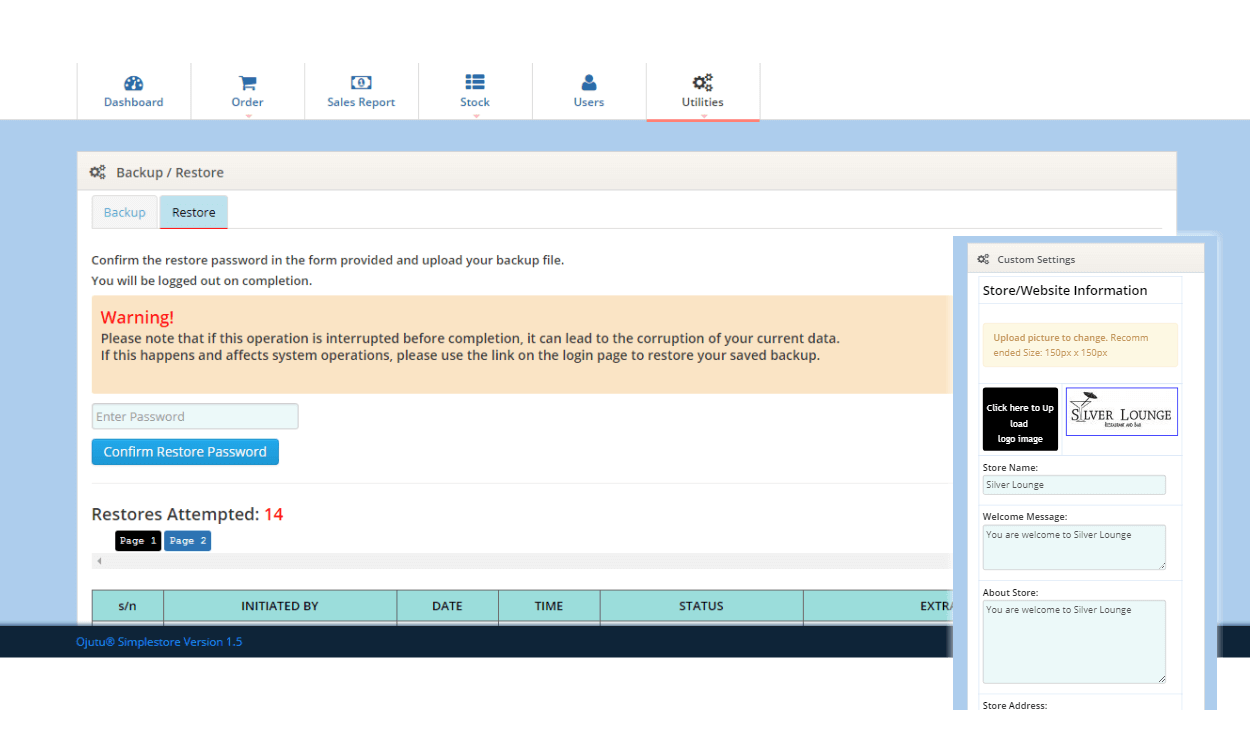1250x750 pixels.
Task: Click the Store Name input field
Action: coord(1074,485)
